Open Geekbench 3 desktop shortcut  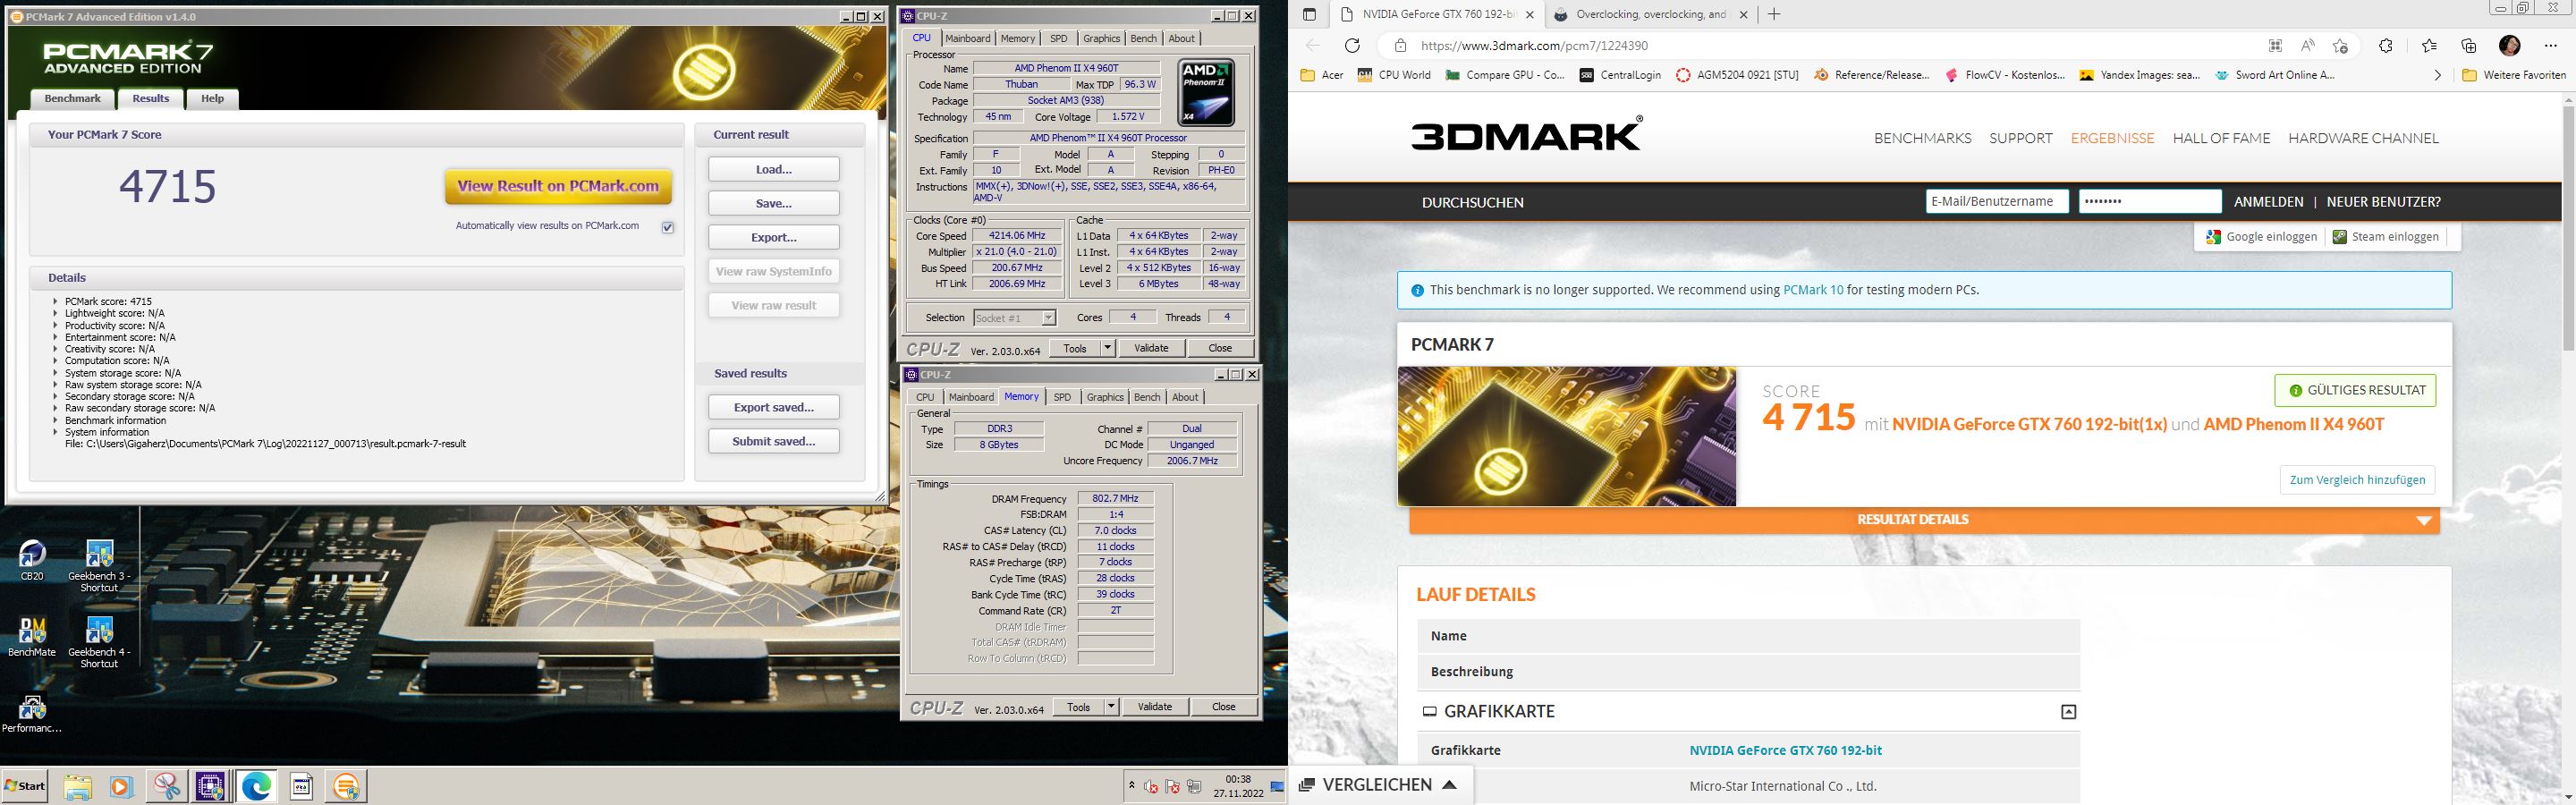pyautogui.click(x=99, y=566)
